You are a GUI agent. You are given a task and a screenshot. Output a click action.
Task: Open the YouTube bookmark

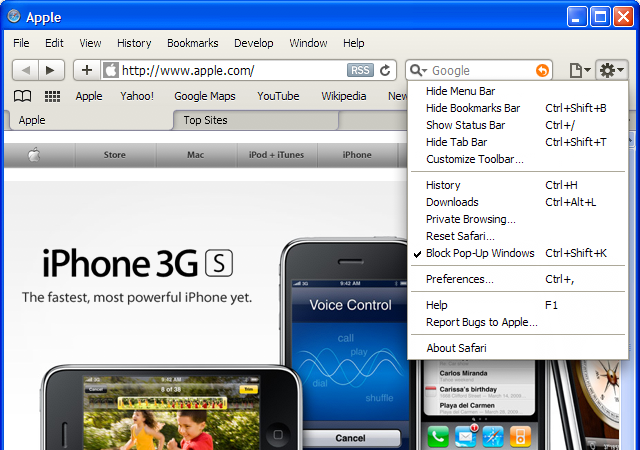tap(278, 96)
